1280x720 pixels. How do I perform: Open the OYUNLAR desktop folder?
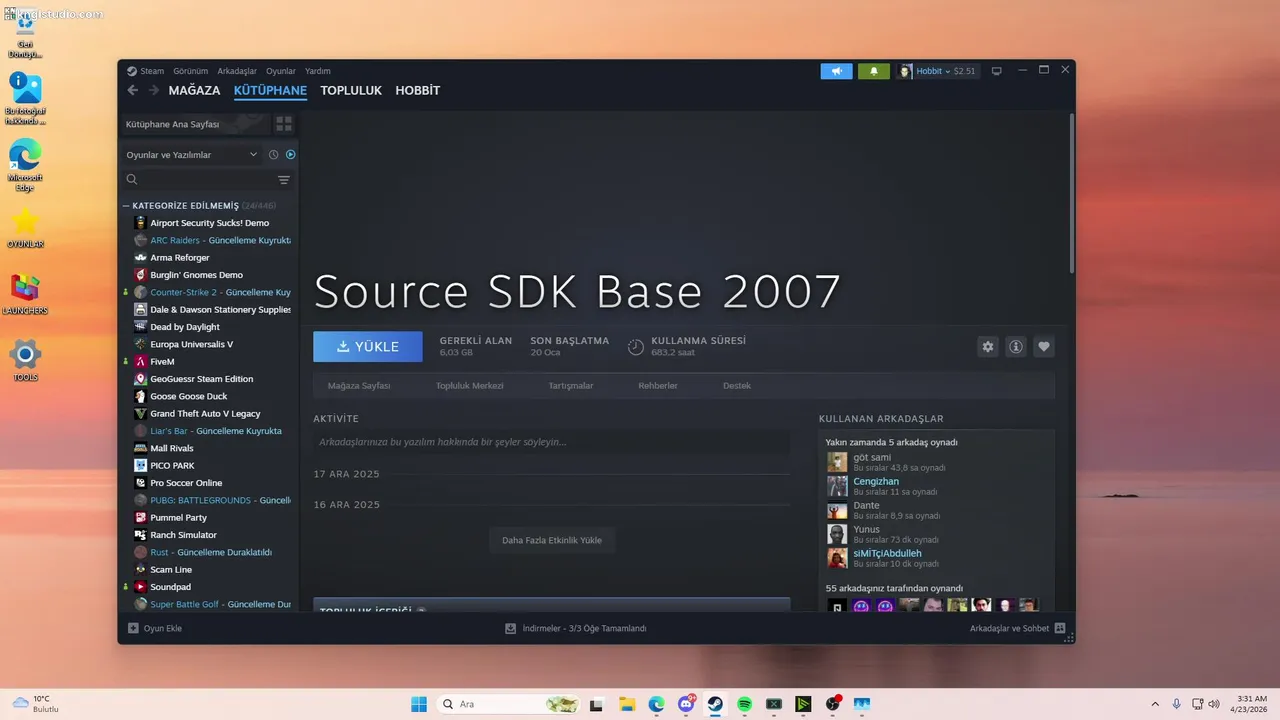click(x=25, y=229)
